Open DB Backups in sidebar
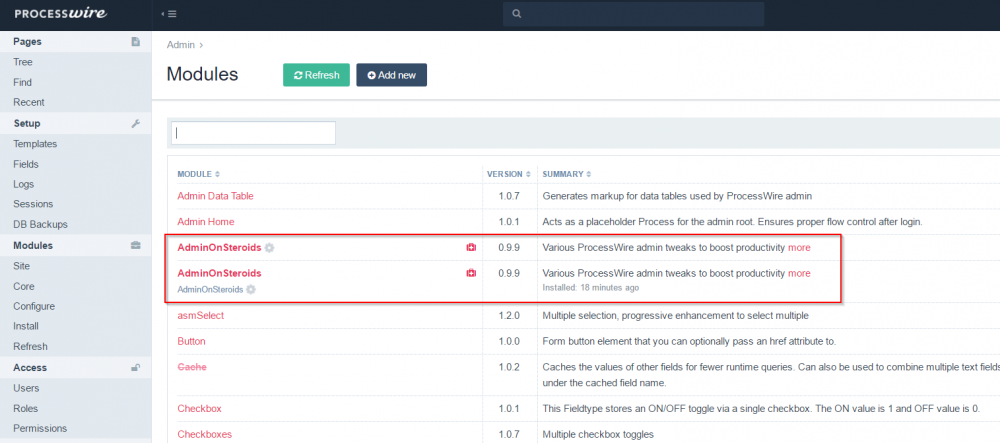This screenshot has width=1000, height=443. point(40,225)
